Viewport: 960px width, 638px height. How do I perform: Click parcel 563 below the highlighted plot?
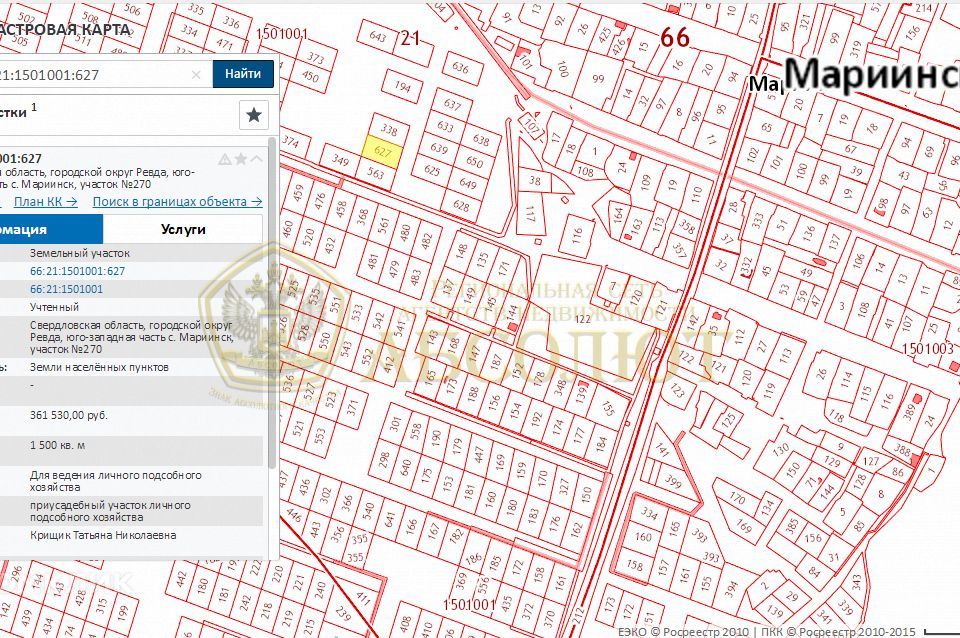[375, 174]
